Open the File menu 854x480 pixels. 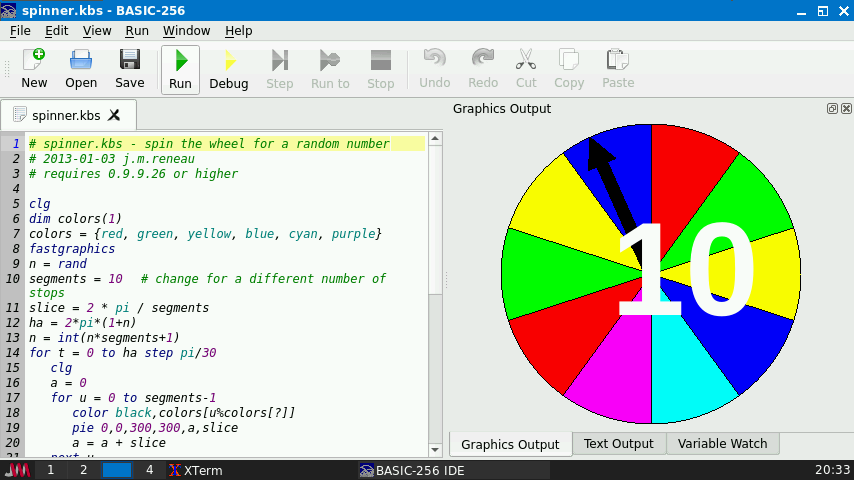[x=20, y=31]
